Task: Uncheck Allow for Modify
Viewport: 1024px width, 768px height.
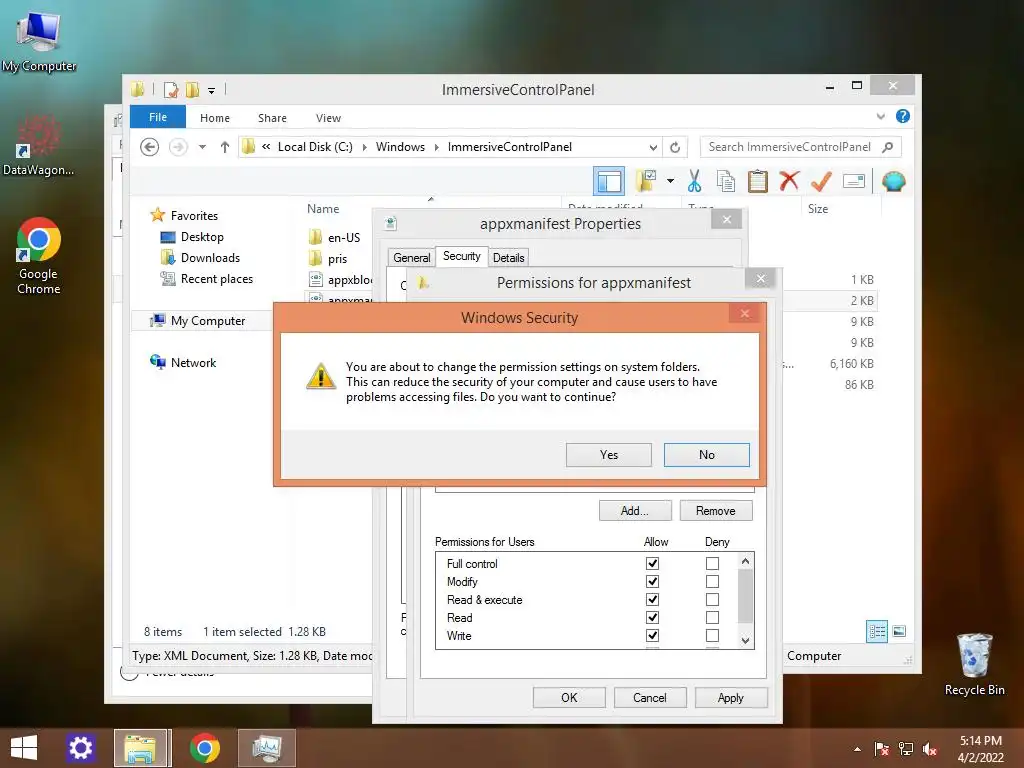Action: click(652, 581)
